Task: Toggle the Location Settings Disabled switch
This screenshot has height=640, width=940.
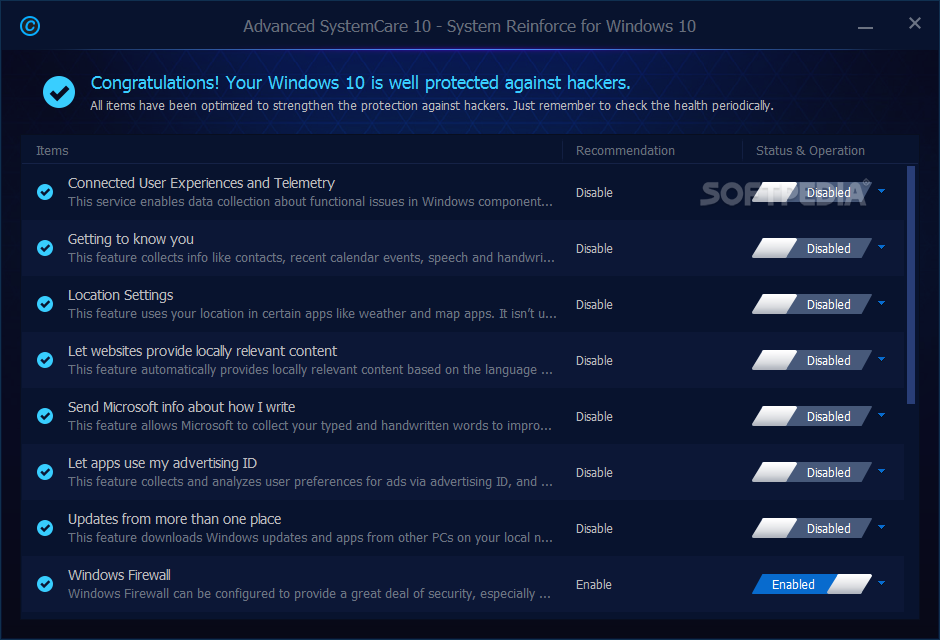Action: 812,304
